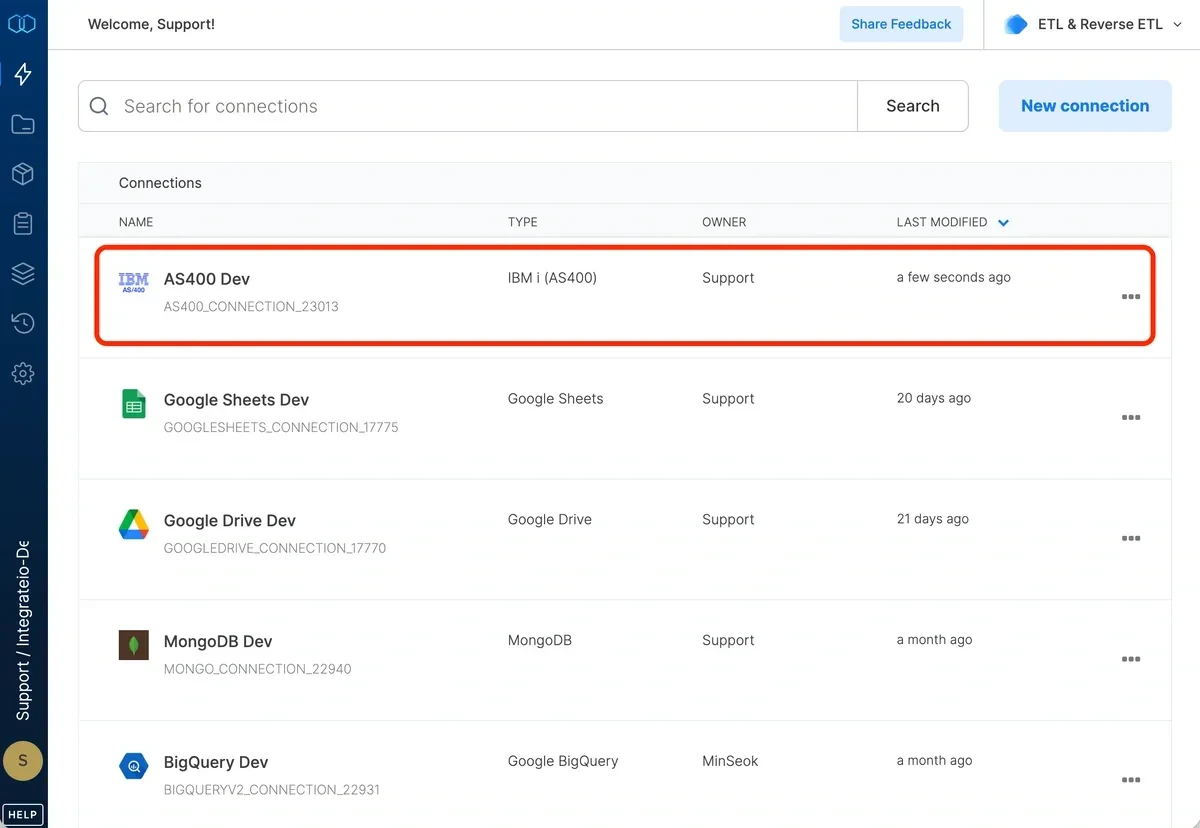Image resolution: width=1200 pixels, height=828 pixels.
Task: Open the Schedules clock-history sidebar icon
Action: (23, 323)
